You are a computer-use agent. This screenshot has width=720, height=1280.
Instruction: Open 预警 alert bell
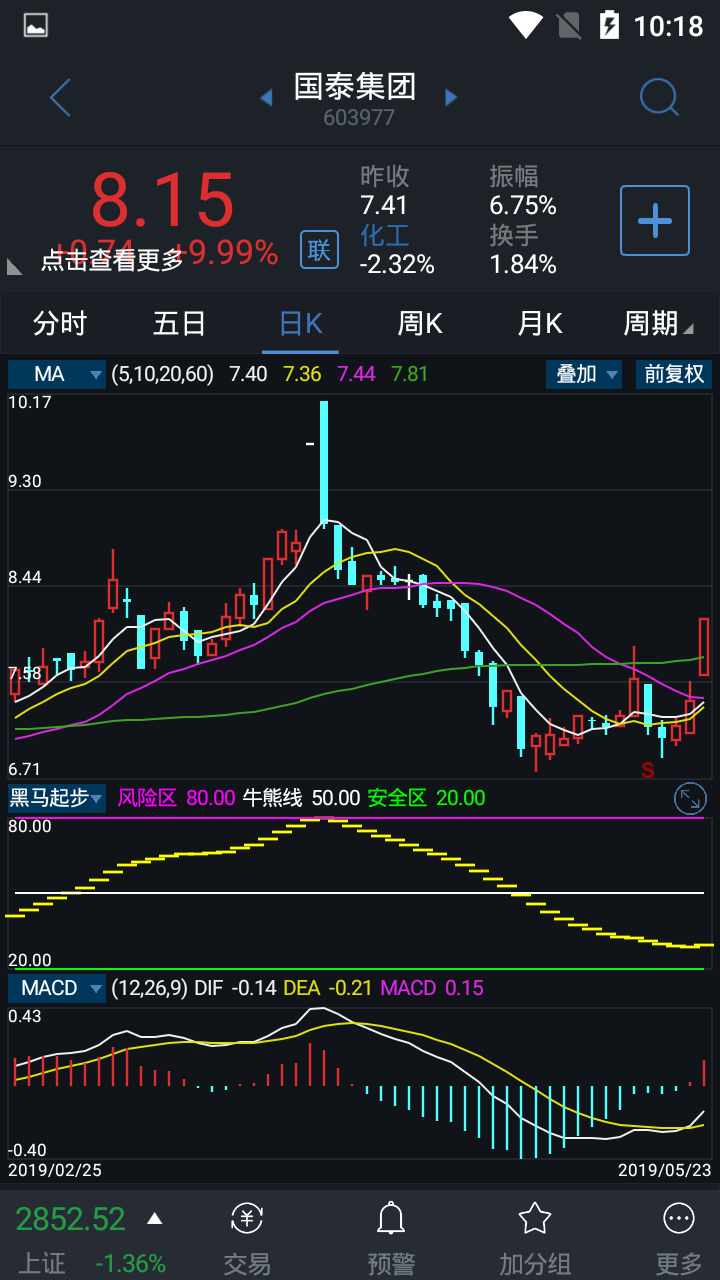[391, 1240]
